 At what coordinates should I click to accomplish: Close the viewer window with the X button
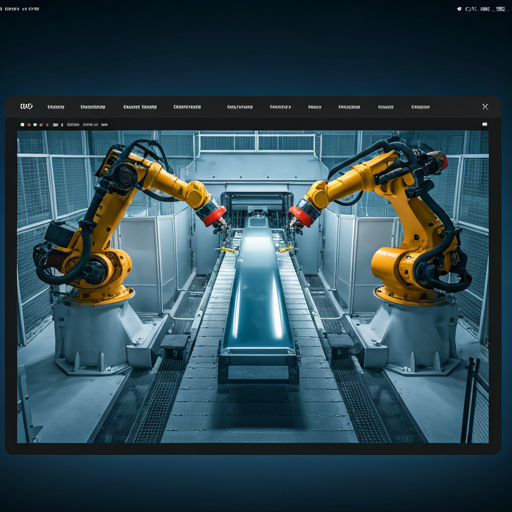485,107
